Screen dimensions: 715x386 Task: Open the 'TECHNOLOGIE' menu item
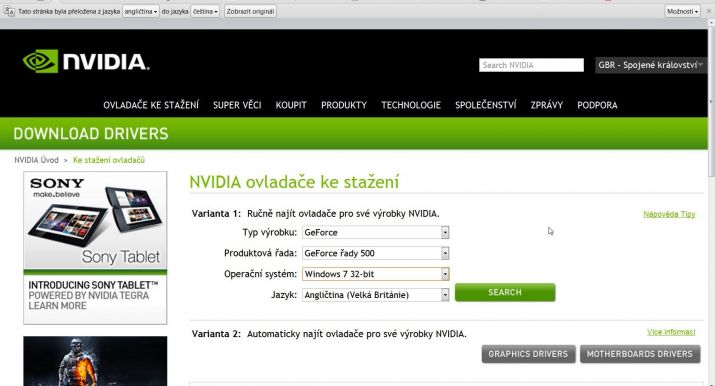pyautogui.click(x=411, y=105)
